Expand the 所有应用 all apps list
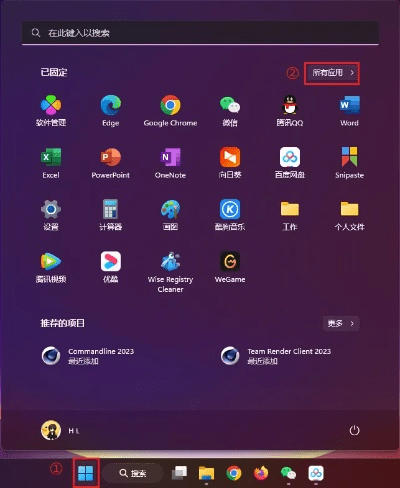The width and height of the screenshot is (400, 488). (332, 73)
